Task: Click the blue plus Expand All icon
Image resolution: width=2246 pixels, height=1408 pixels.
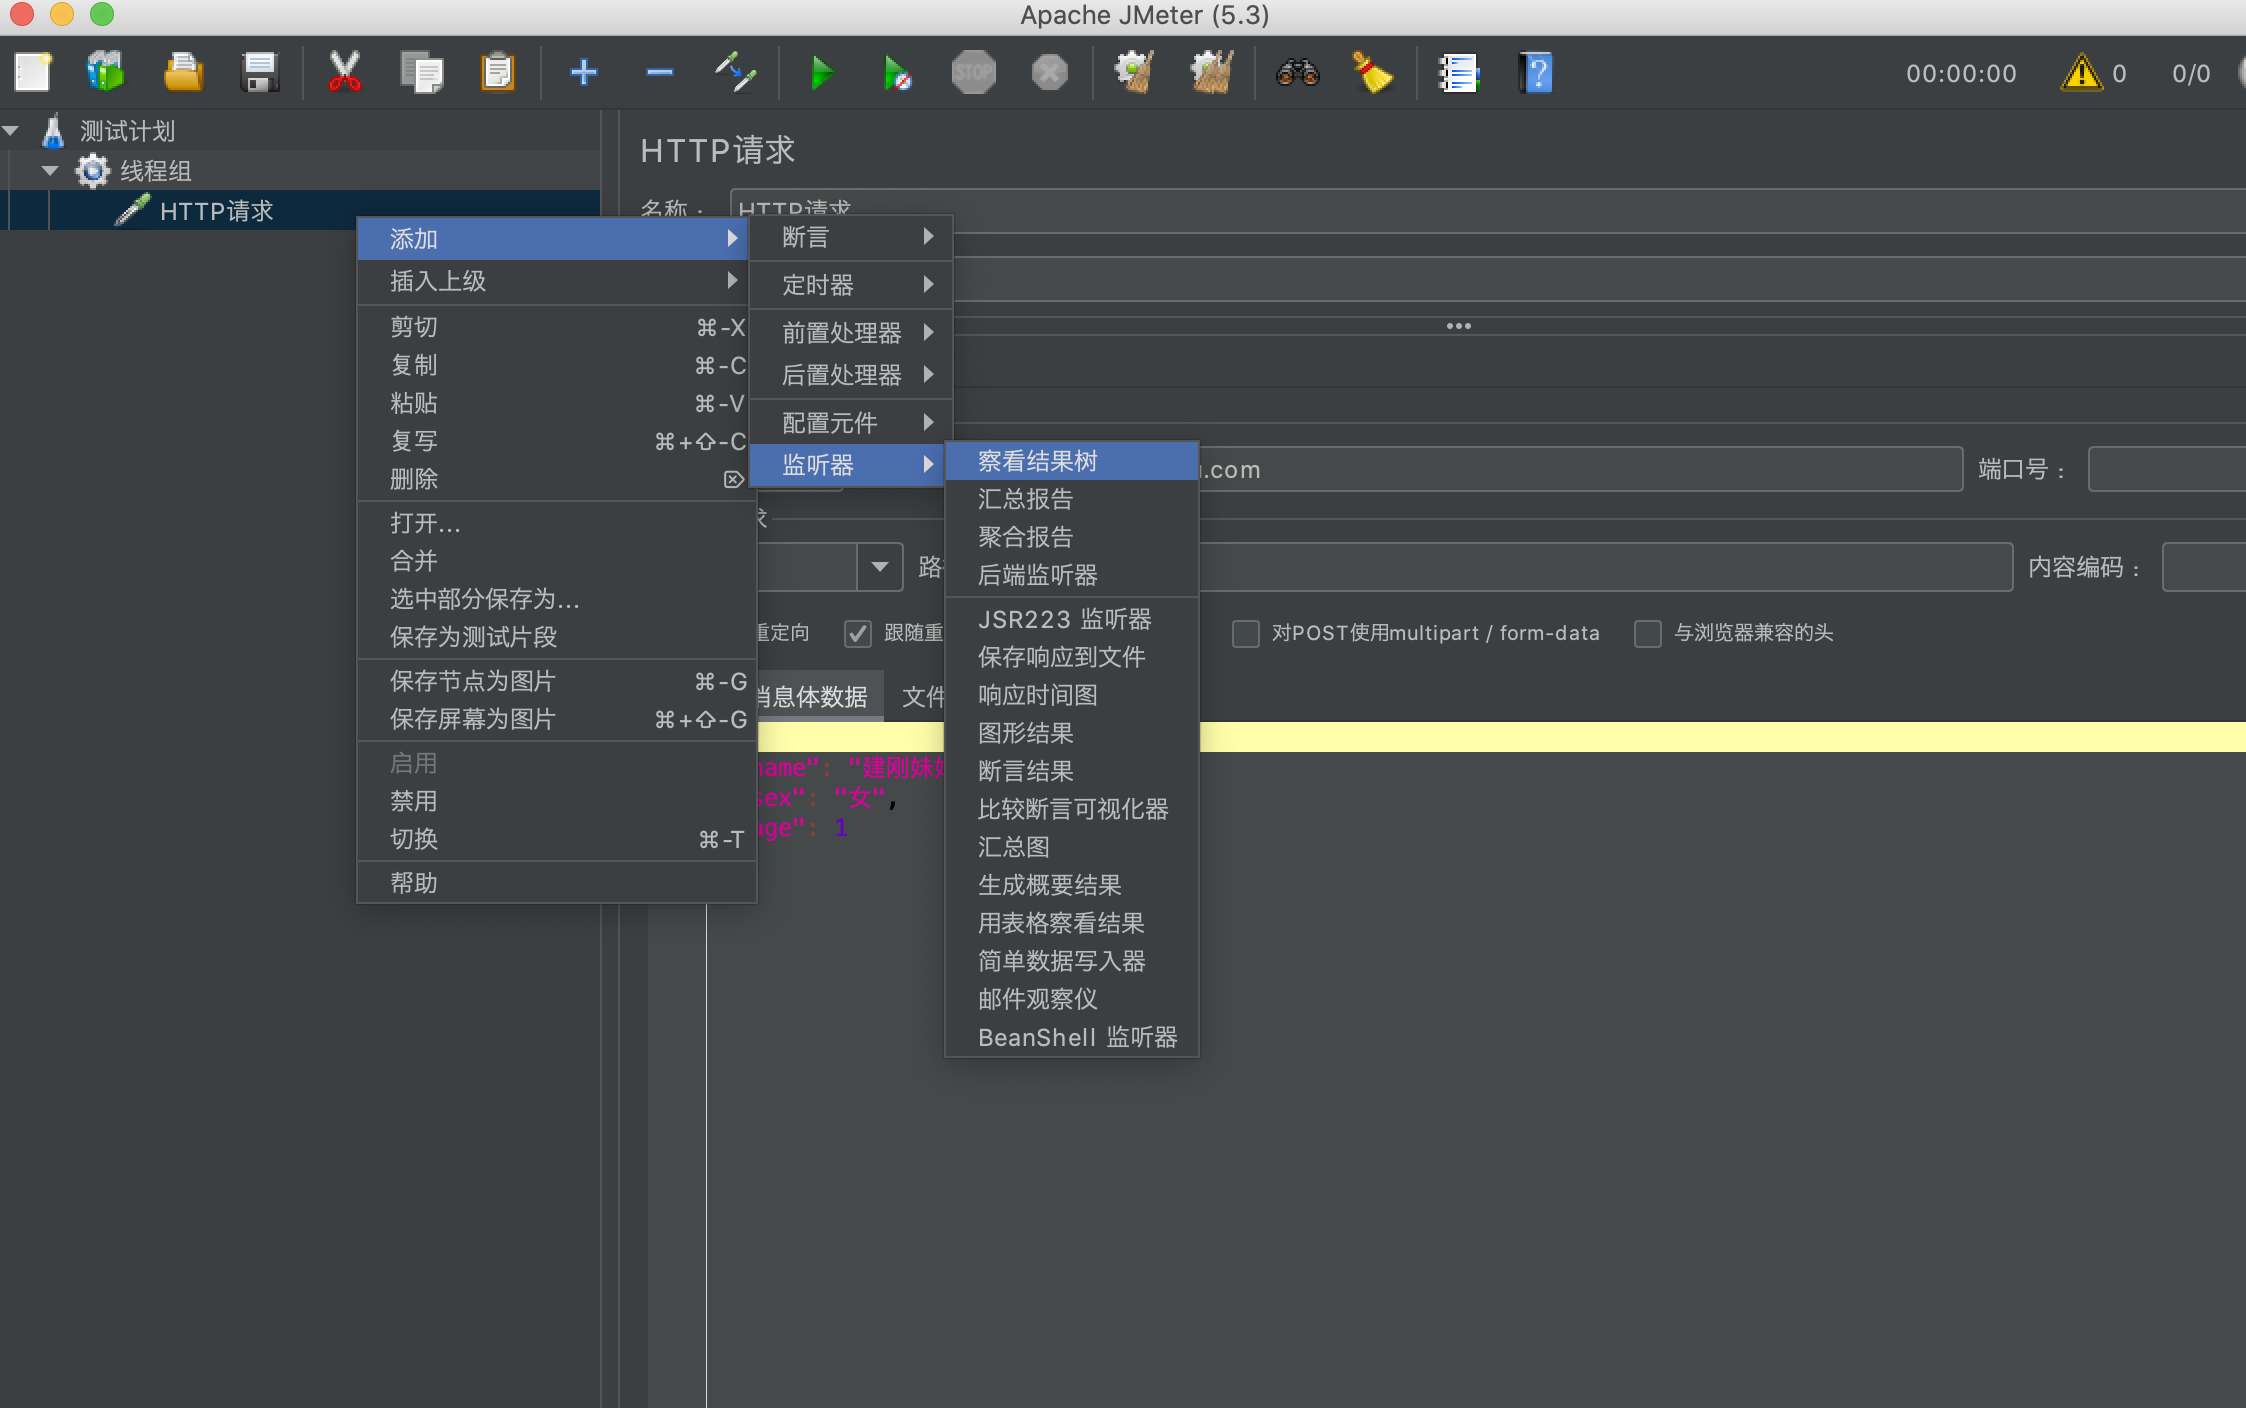Action: click(584, 72)
